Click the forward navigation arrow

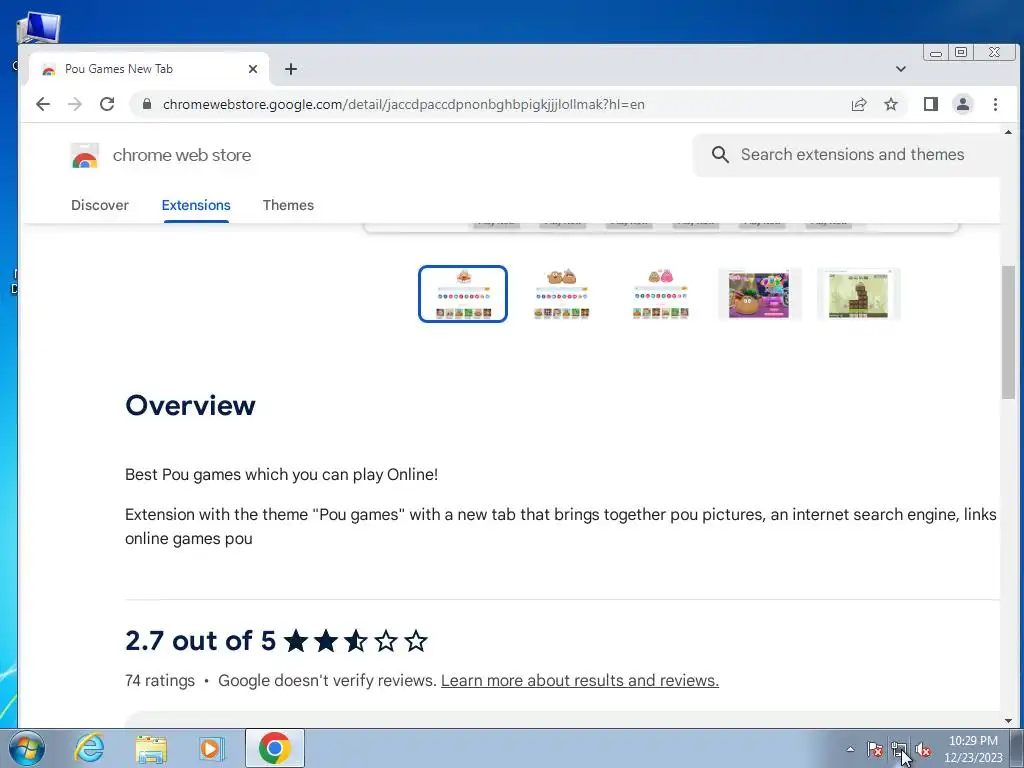click(x=75, y=104)
